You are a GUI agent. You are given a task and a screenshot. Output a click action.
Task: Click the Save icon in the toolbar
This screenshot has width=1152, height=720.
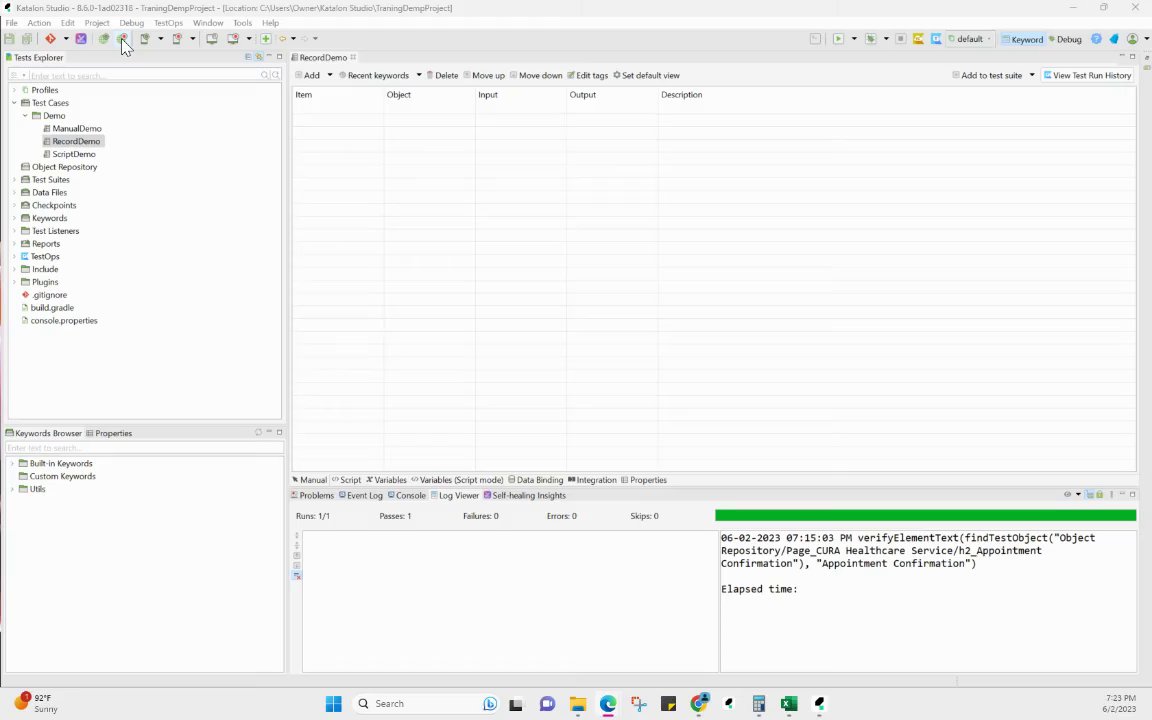(10, 39)
